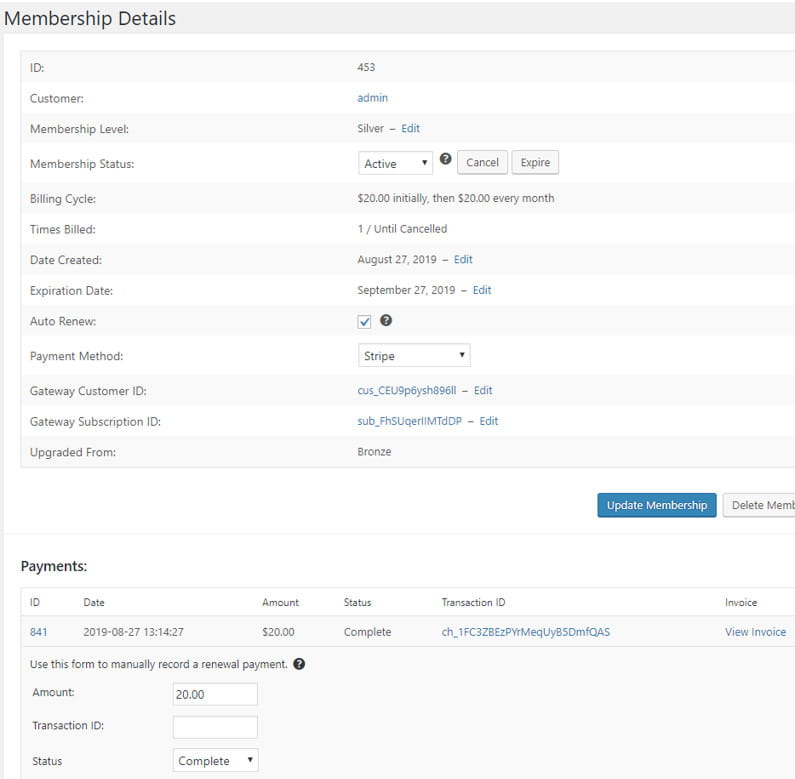Viewport: 795px width, 779px height.
Task: Edit the Gateway Subscription ID
Action: [489, 421]
